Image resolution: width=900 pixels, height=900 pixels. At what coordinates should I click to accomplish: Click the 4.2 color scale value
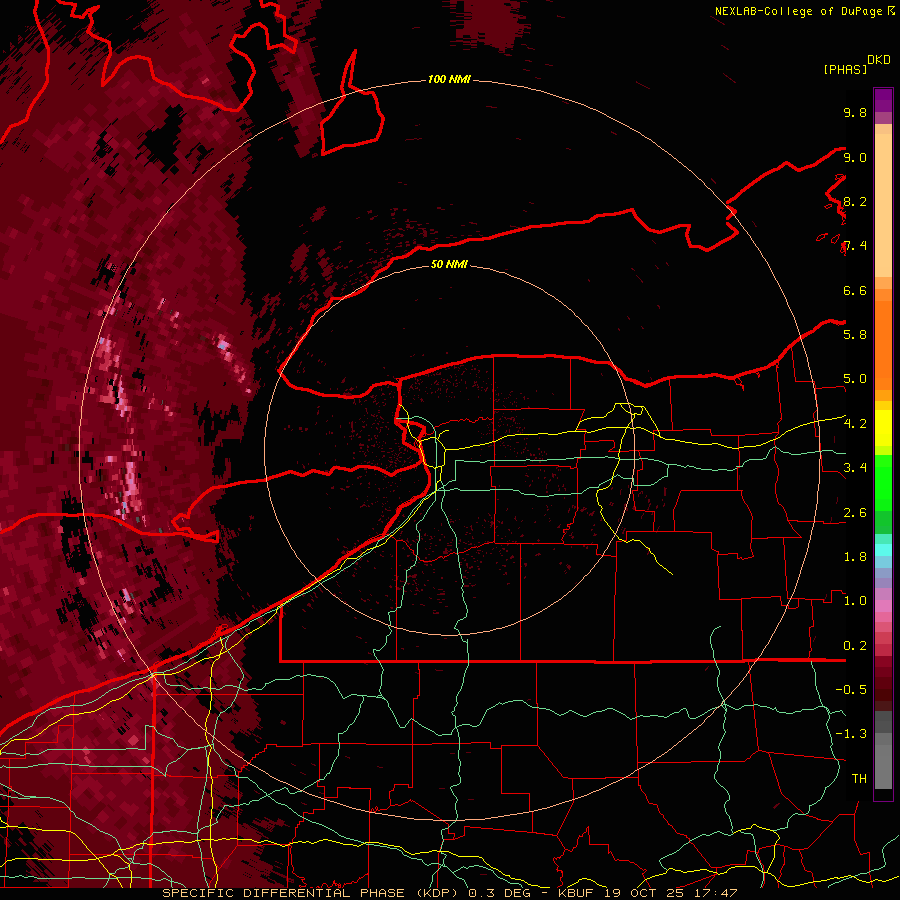tap(855, 424)
